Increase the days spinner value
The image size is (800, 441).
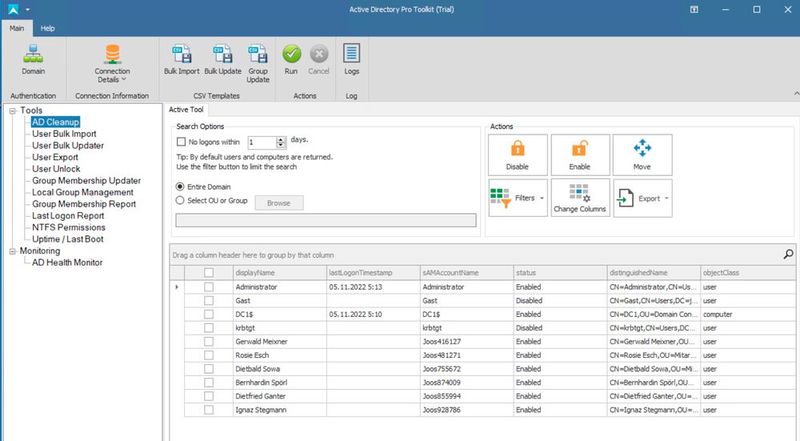281,139
